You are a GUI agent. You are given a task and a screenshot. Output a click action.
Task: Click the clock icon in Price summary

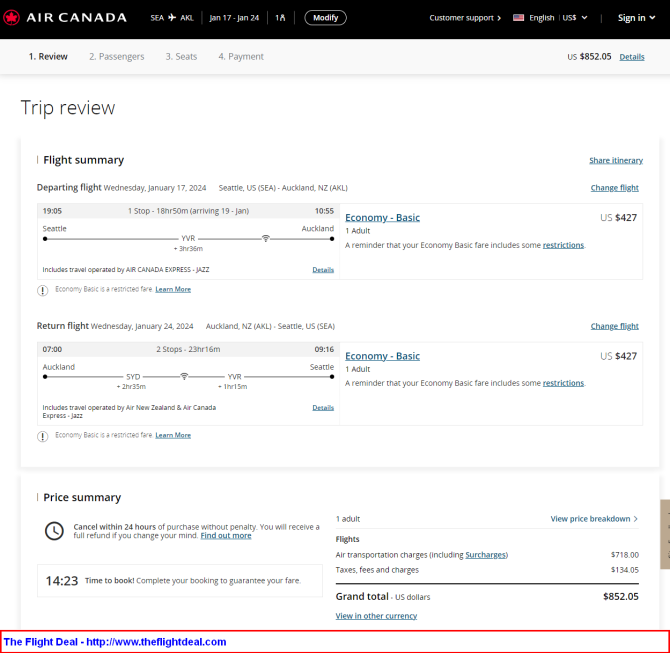point(54,531)
